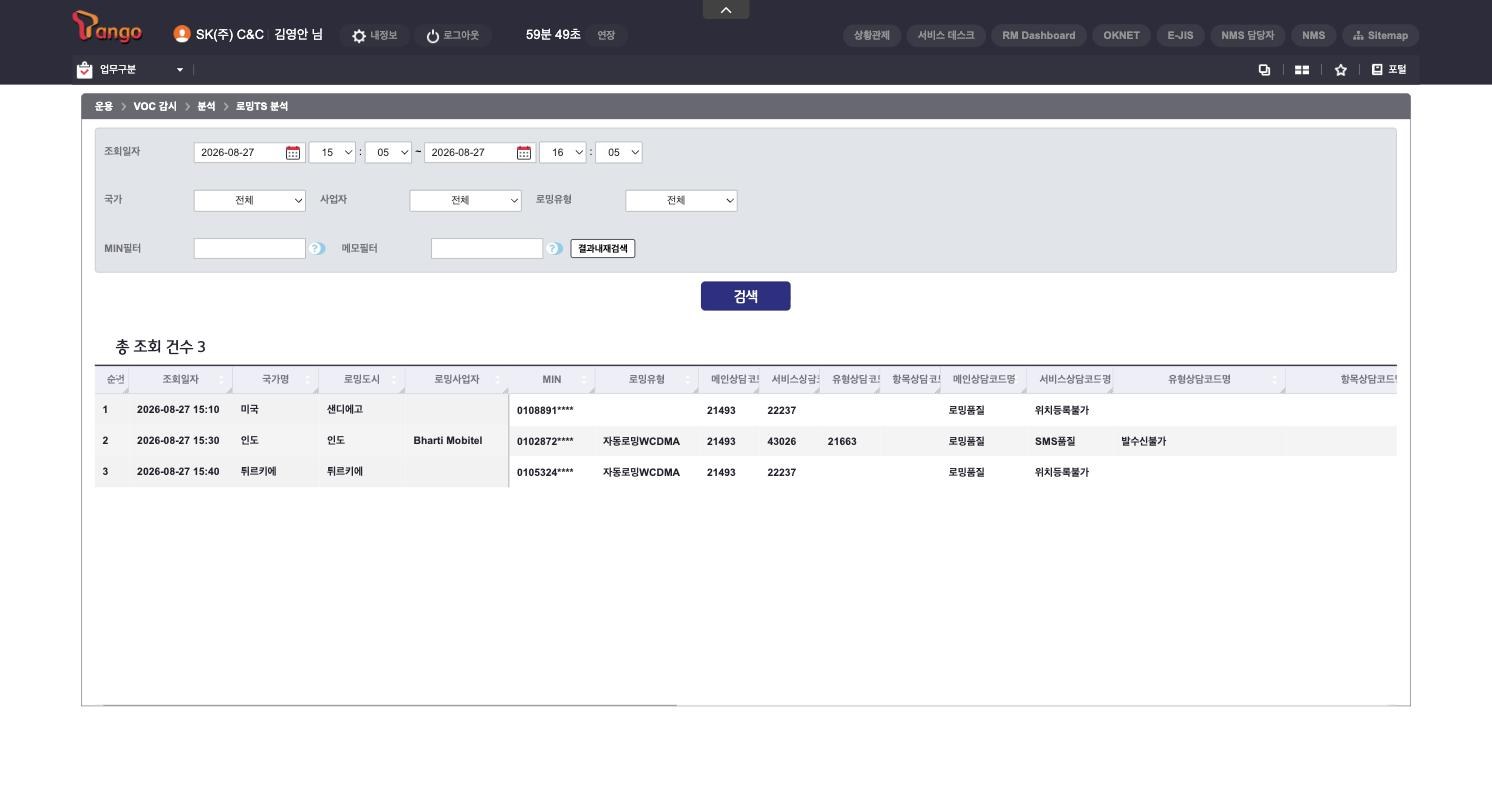
Task: Open the 서비스 데스크 menu
Action: click(946, 35)
